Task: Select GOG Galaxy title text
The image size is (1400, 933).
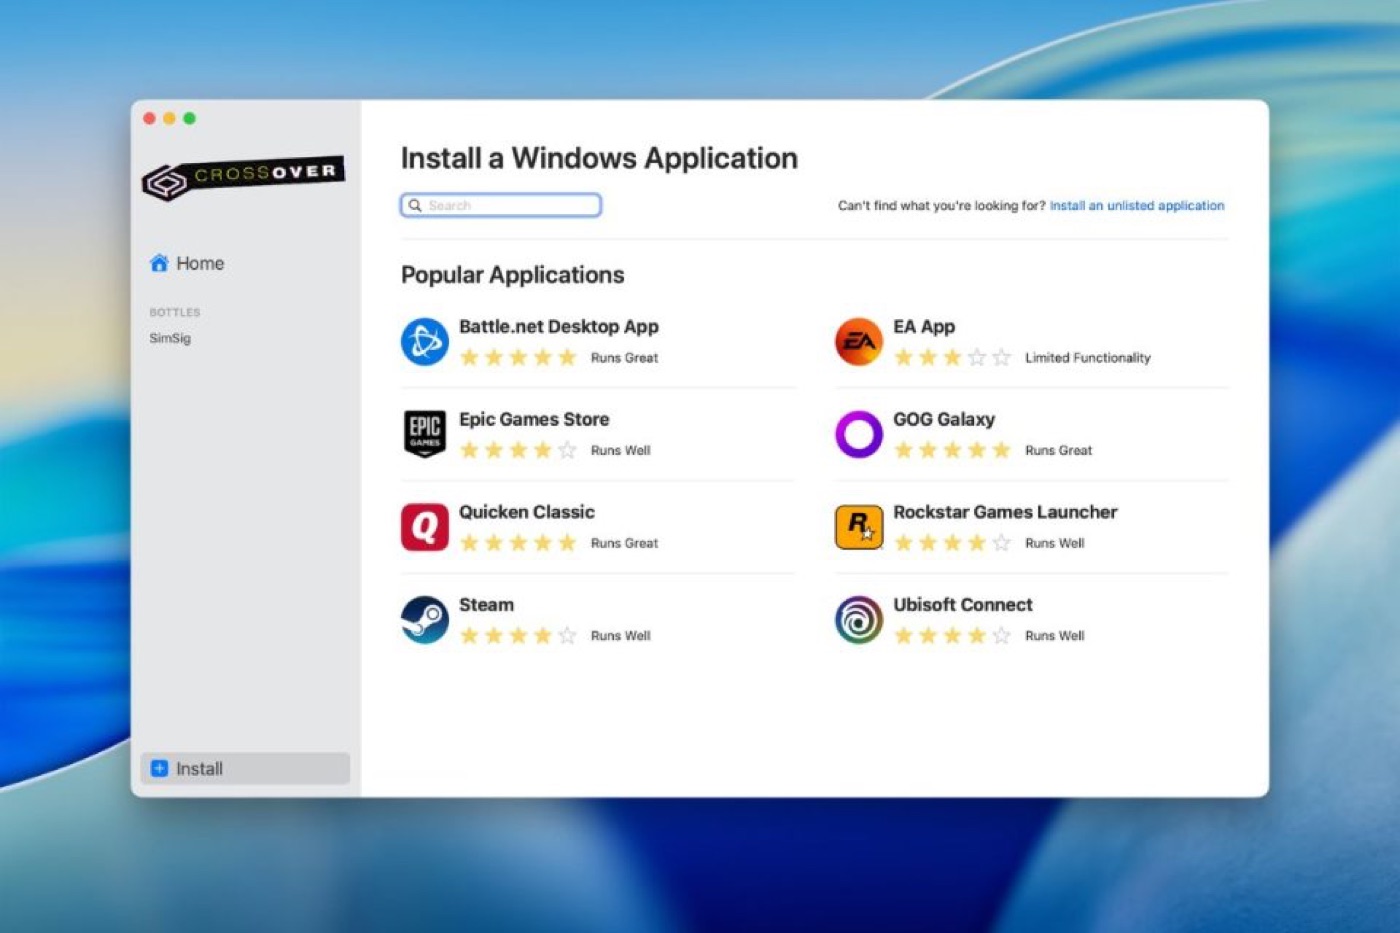Action: point(944,419)
